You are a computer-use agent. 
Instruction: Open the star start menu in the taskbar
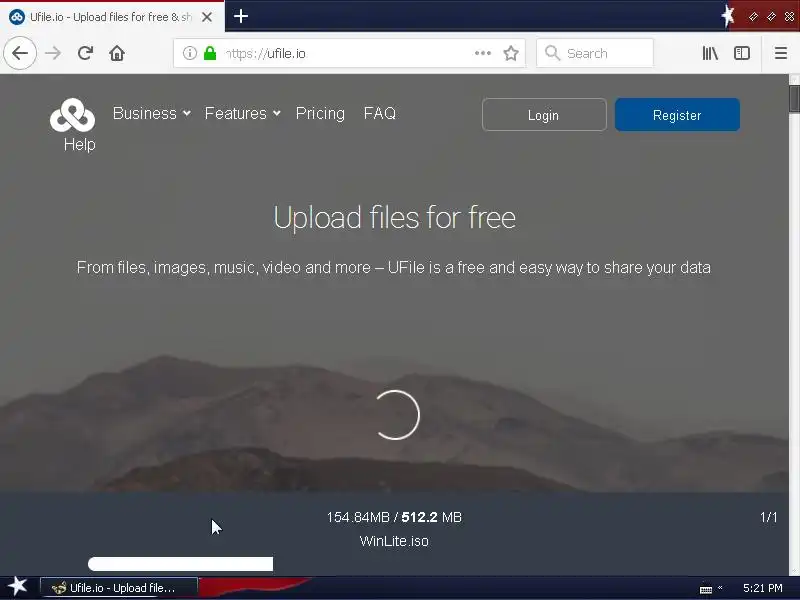pyautogui.click(x=17, y=587)
